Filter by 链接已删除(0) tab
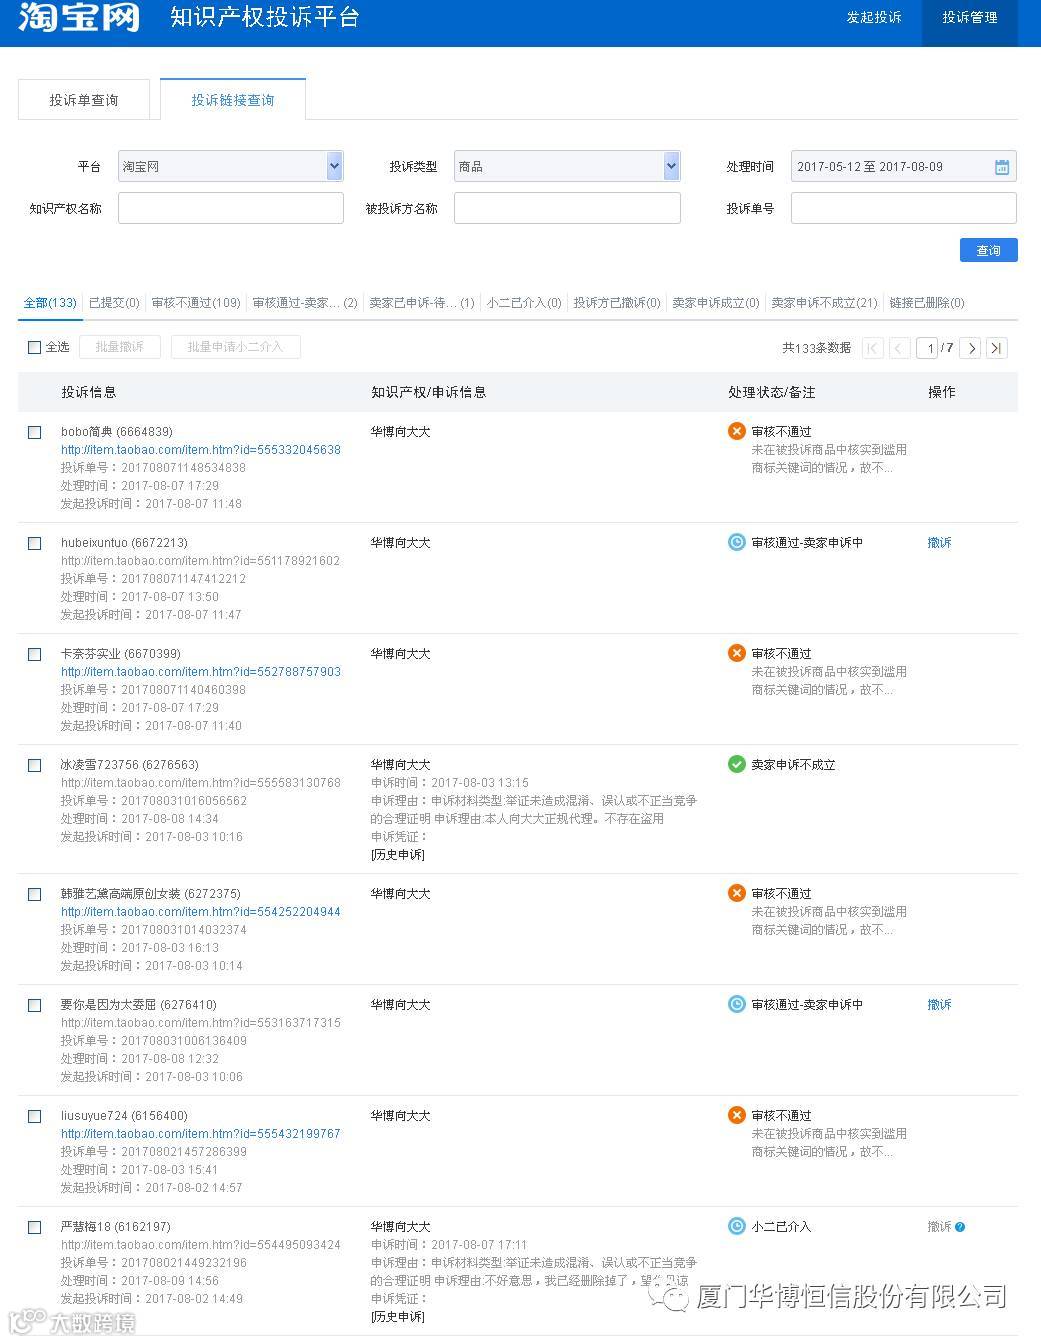Viewport: 1041px width, 1342px height. pyautogui.click(x=927, y=303)
